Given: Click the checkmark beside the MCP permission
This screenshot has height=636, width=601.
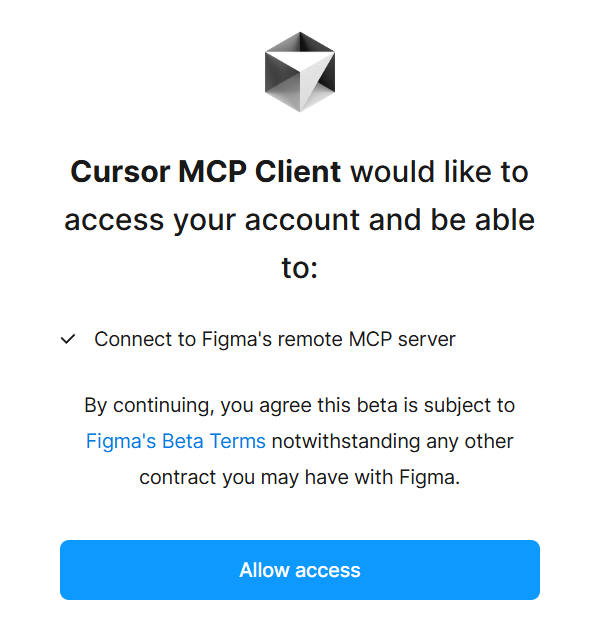Looking at the screenshot, I should pos(68,339).
